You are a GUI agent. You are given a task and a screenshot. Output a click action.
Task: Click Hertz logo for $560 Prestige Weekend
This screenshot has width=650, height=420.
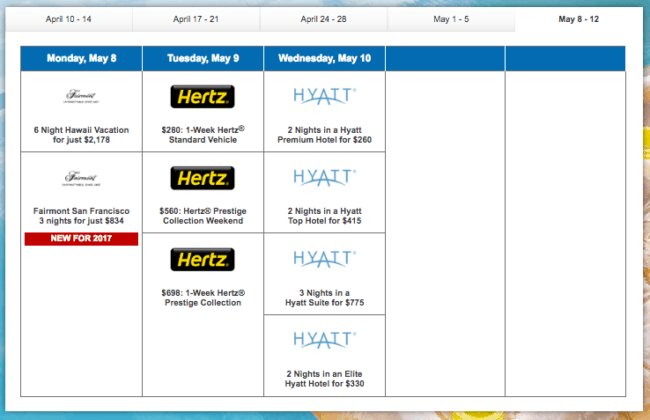203,178
